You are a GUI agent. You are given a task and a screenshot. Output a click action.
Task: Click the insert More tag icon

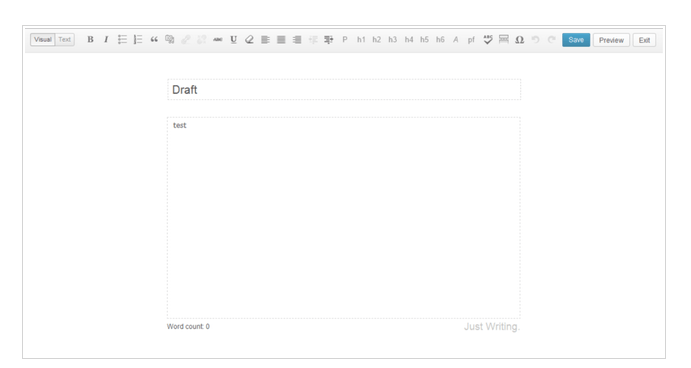pos(504,40)
